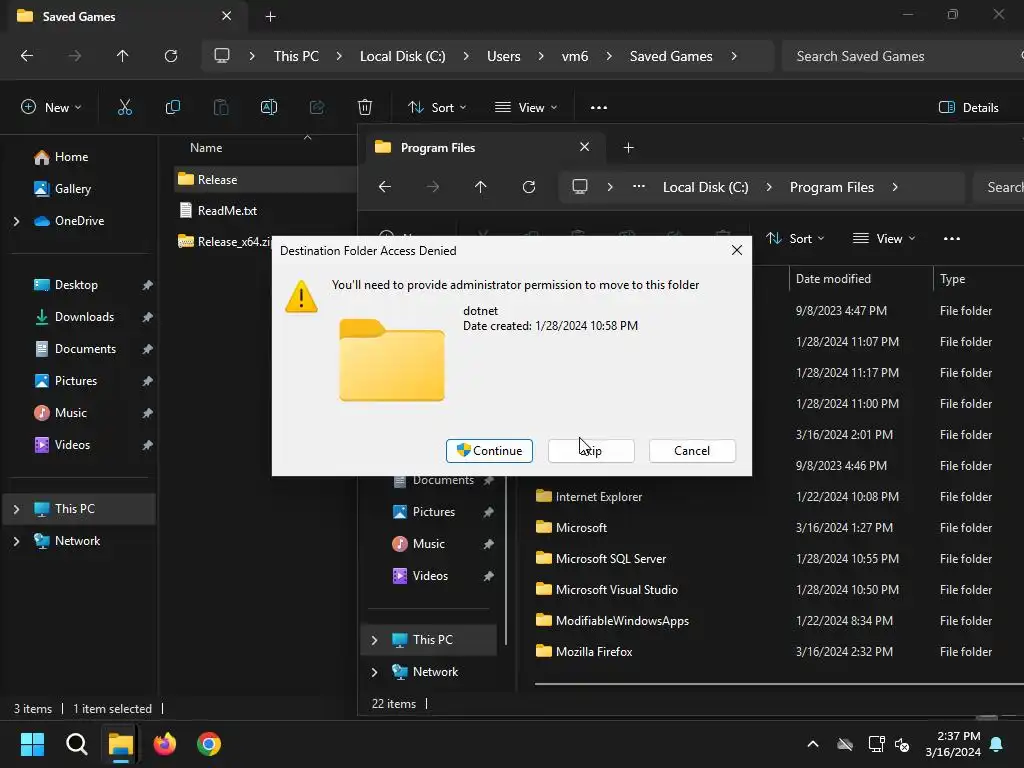
Task: Click the PC icon in Saved Games address bar
Action: (222, 56)
